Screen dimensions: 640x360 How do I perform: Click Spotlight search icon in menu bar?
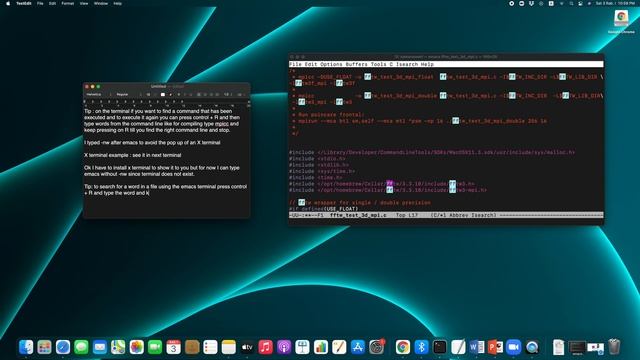click(x=571, y=3)
